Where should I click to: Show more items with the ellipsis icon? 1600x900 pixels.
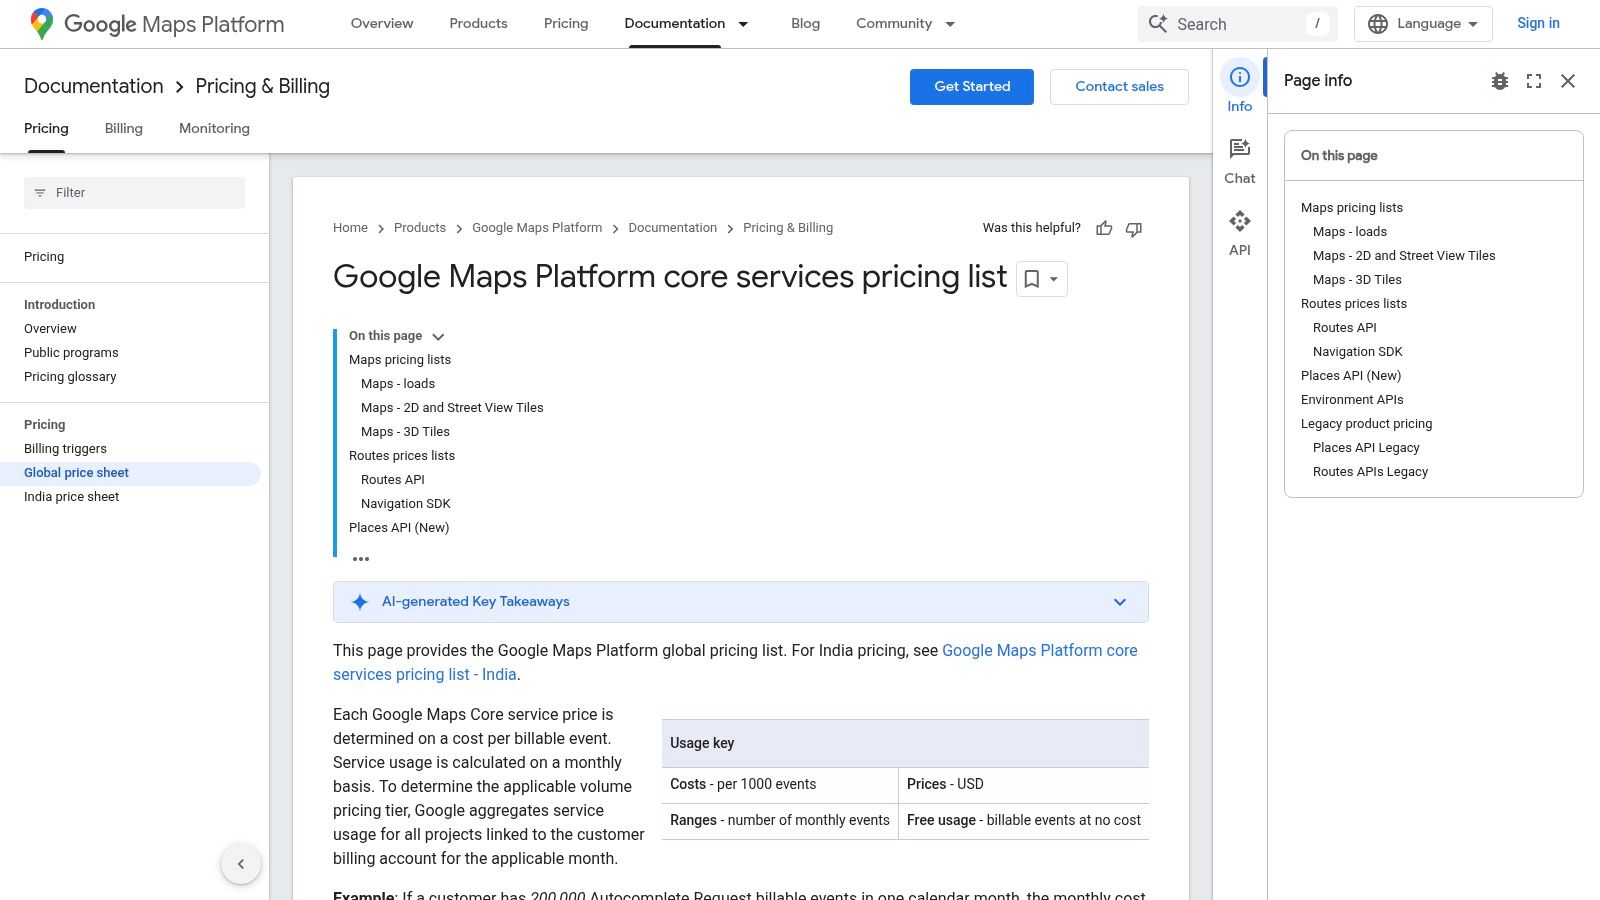(361, 559)
